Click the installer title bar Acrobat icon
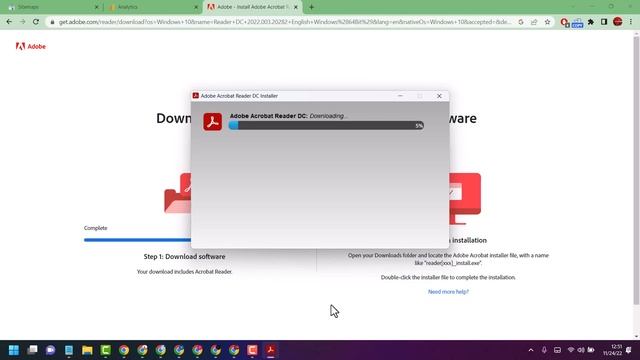The image size is (640, 360). (x=196, y=96)
